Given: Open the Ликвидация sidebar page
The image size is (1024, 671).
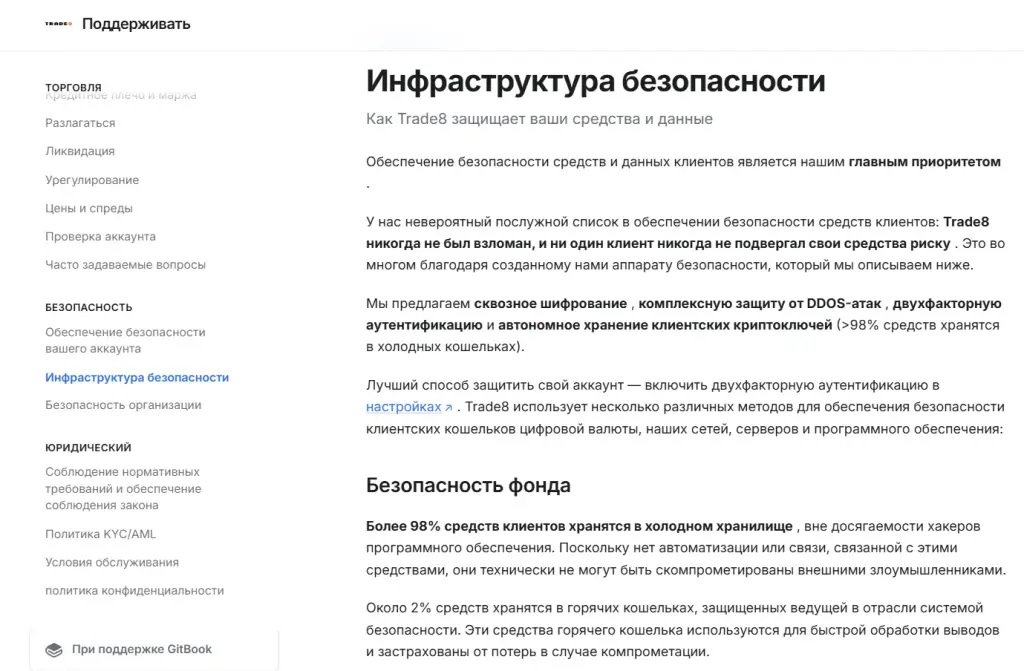Looking at the screenshot, I should click(x=80, y=151).
